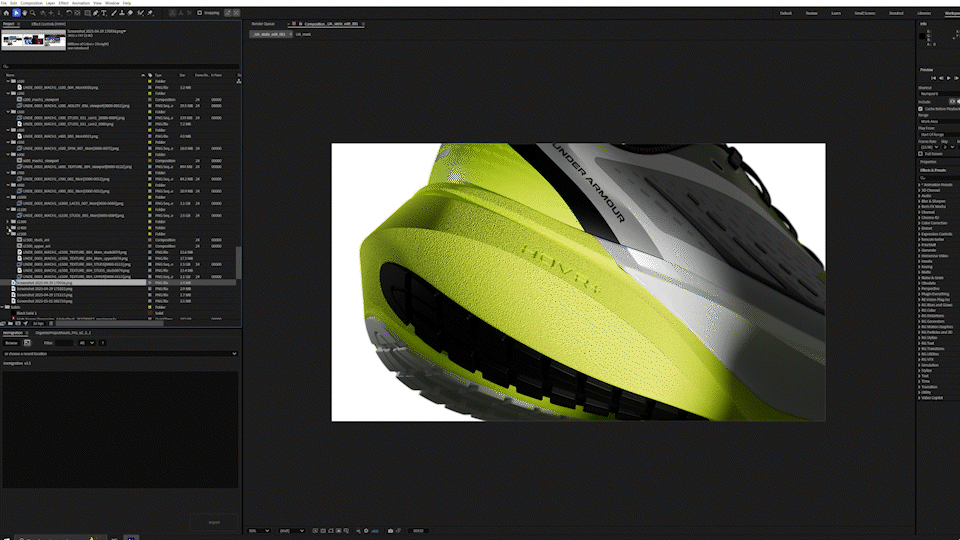Toggle Include video icon in Preview panel
This screenshot has width=960, height=540.
[952, 102]
